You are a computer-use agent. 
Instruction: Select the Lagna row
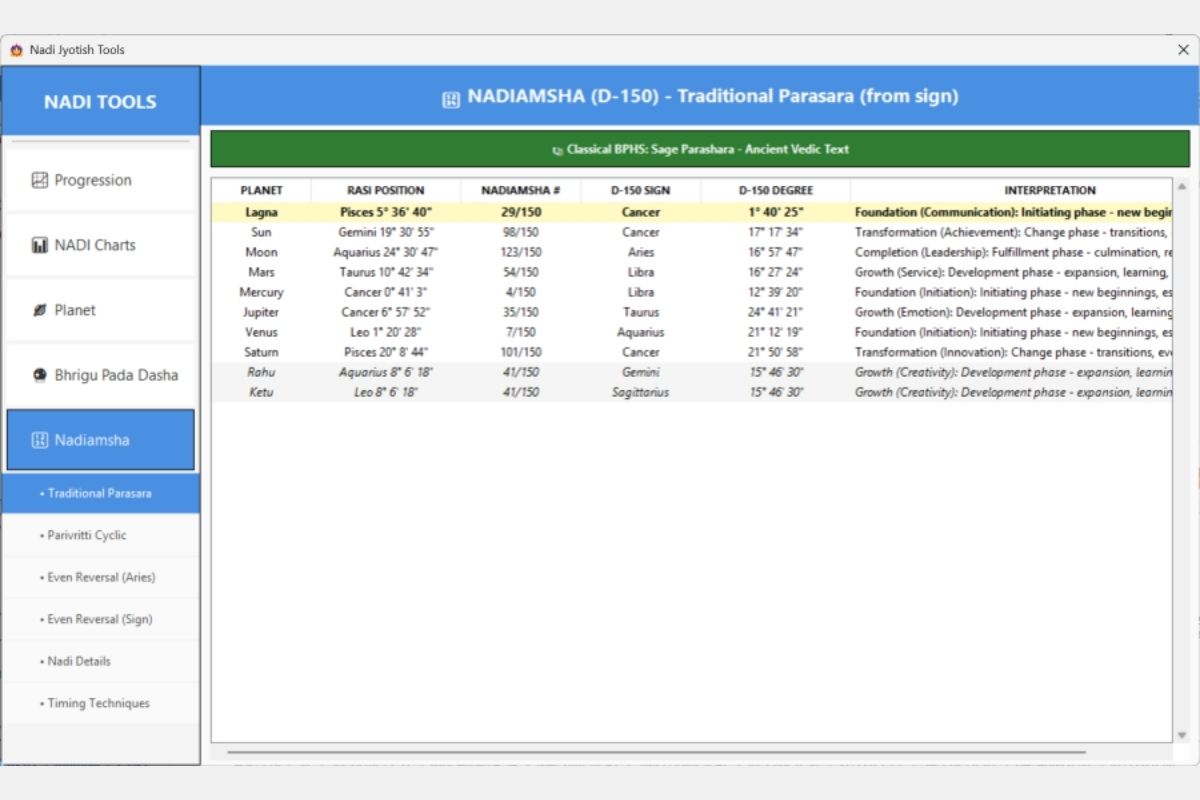(x=691, y=212)
